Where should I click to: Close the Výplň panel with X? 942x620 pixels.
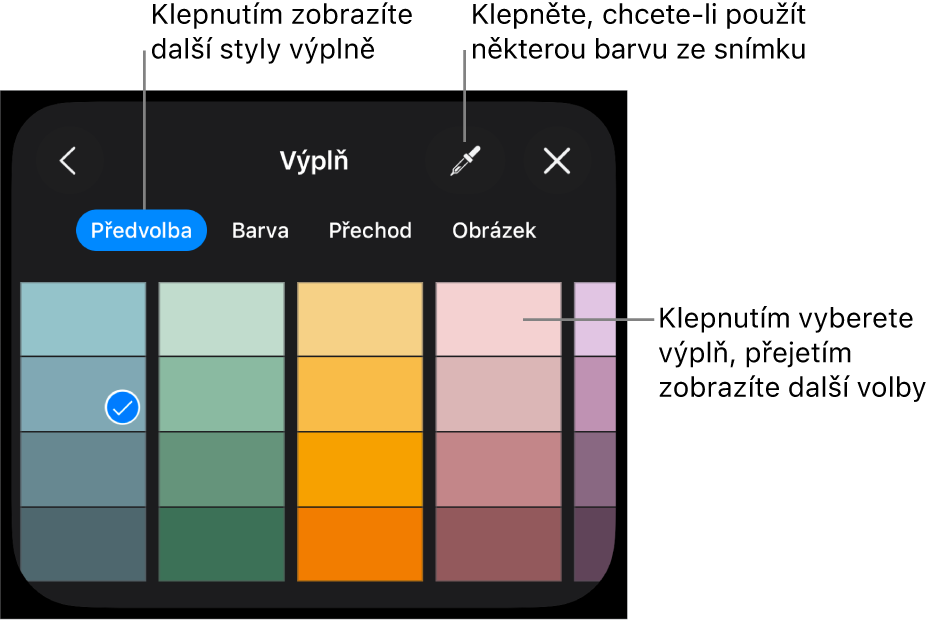tap(557, 161)
